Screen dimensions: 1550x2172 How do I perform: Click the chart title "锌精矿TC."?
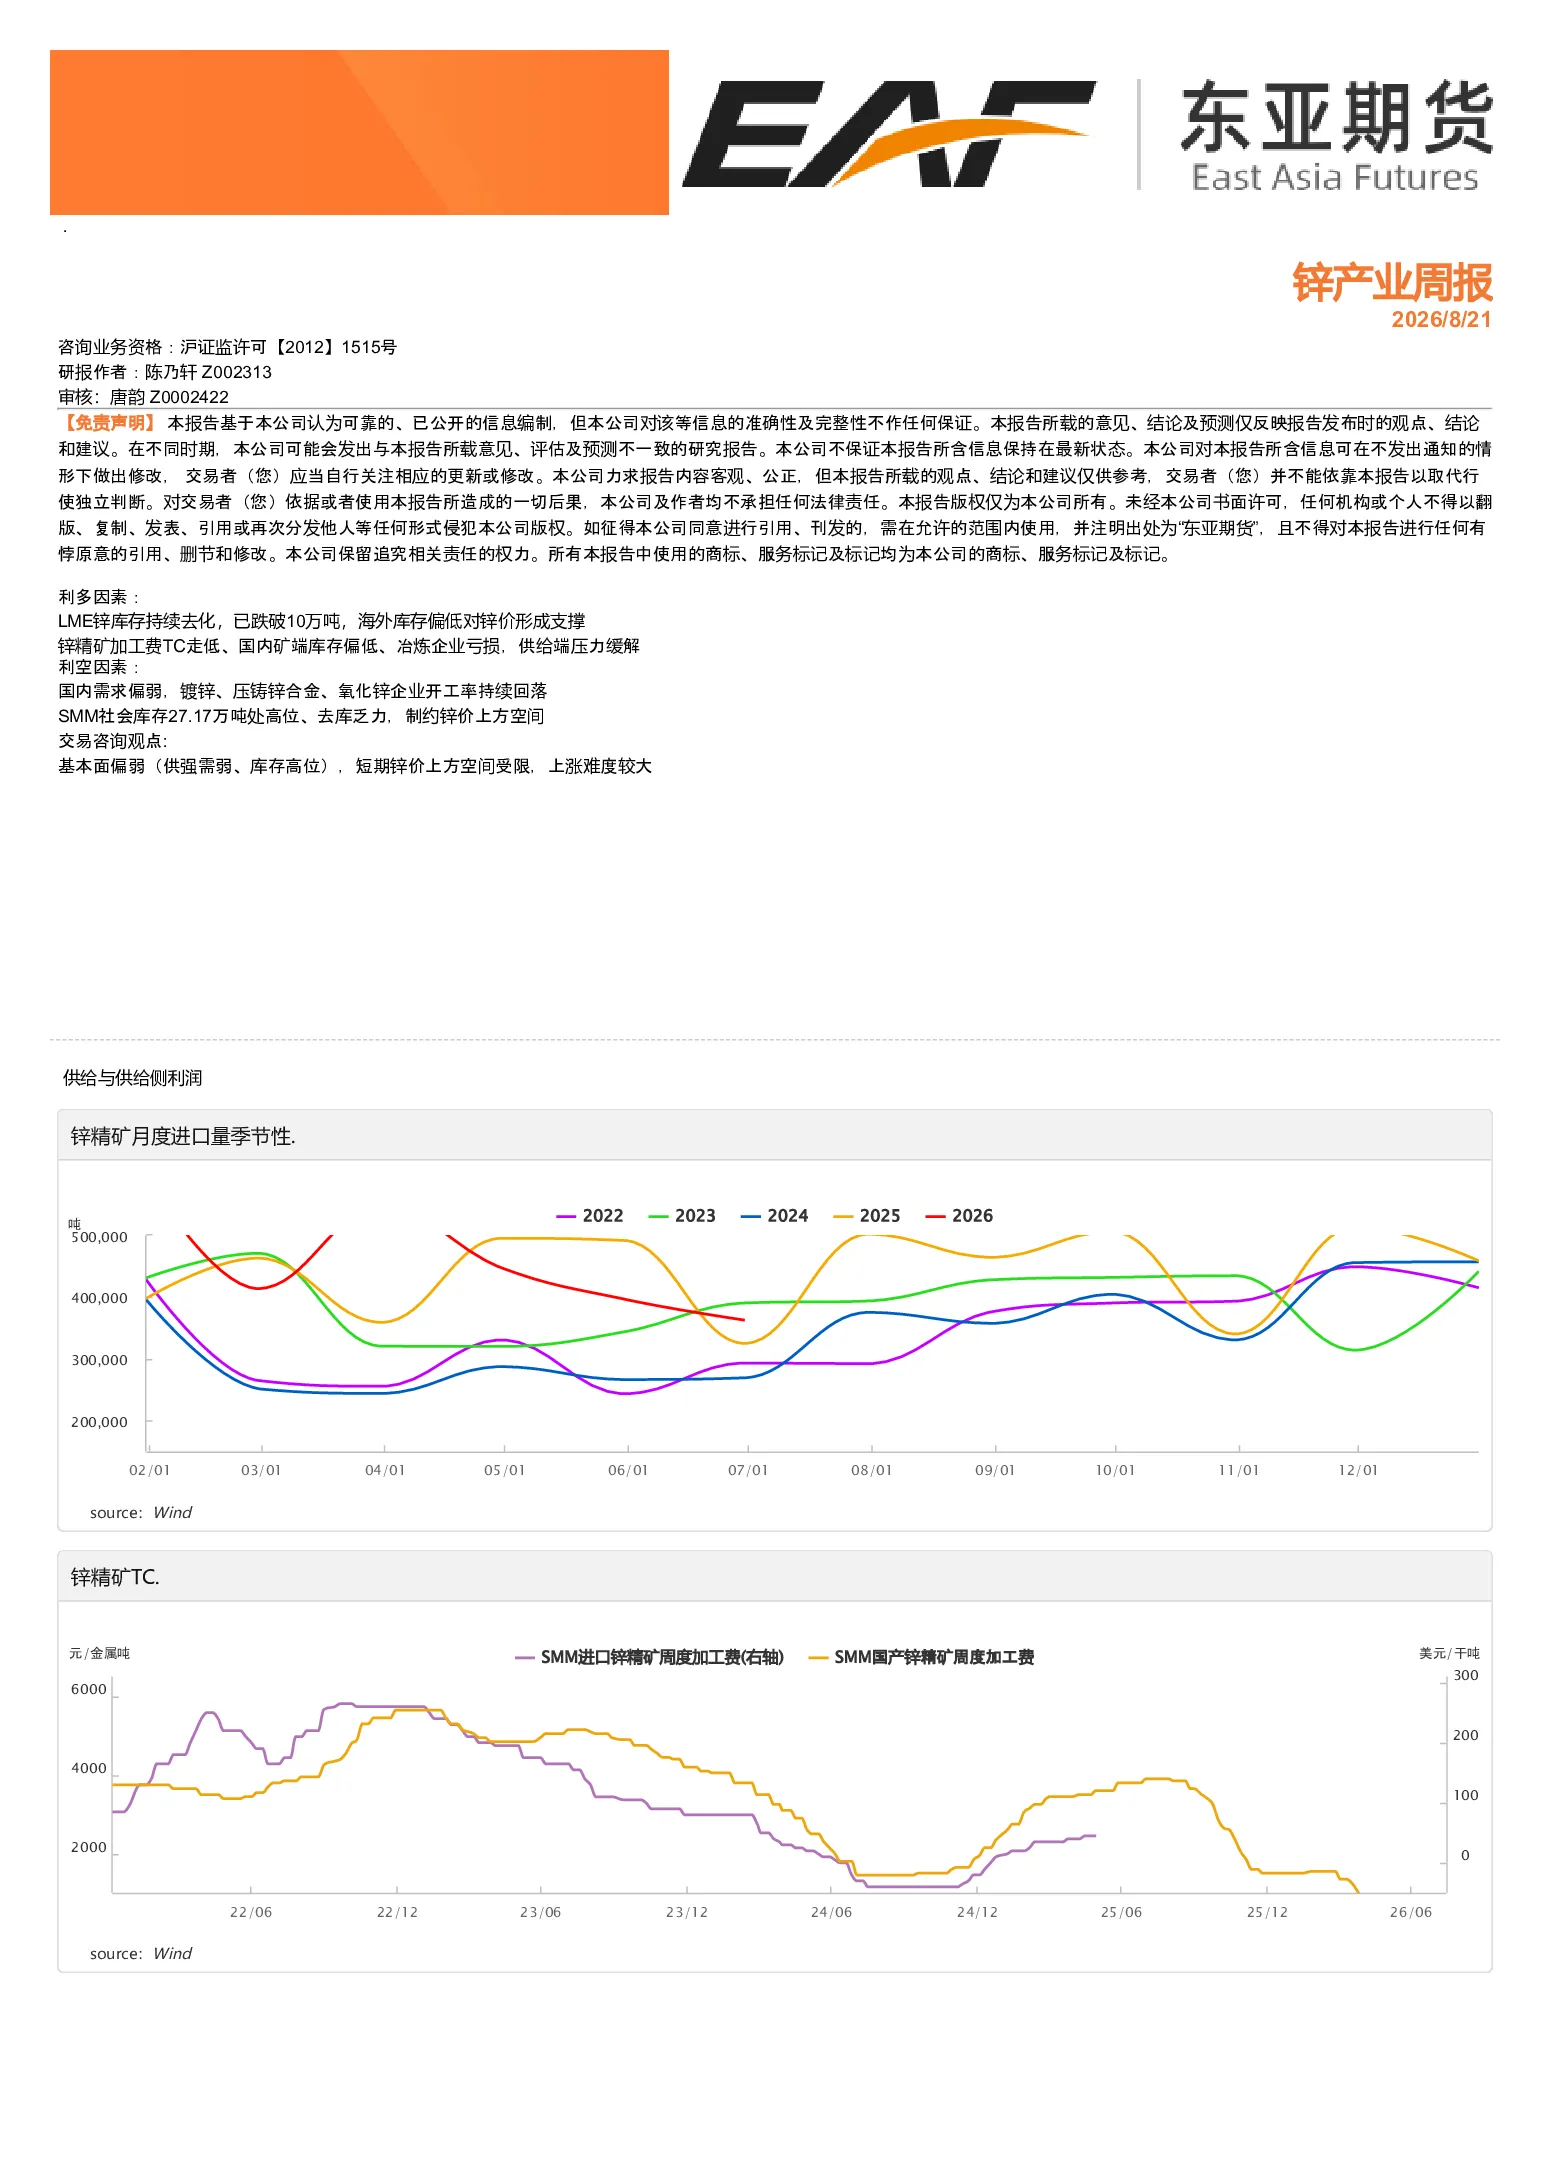[115, 1578]
